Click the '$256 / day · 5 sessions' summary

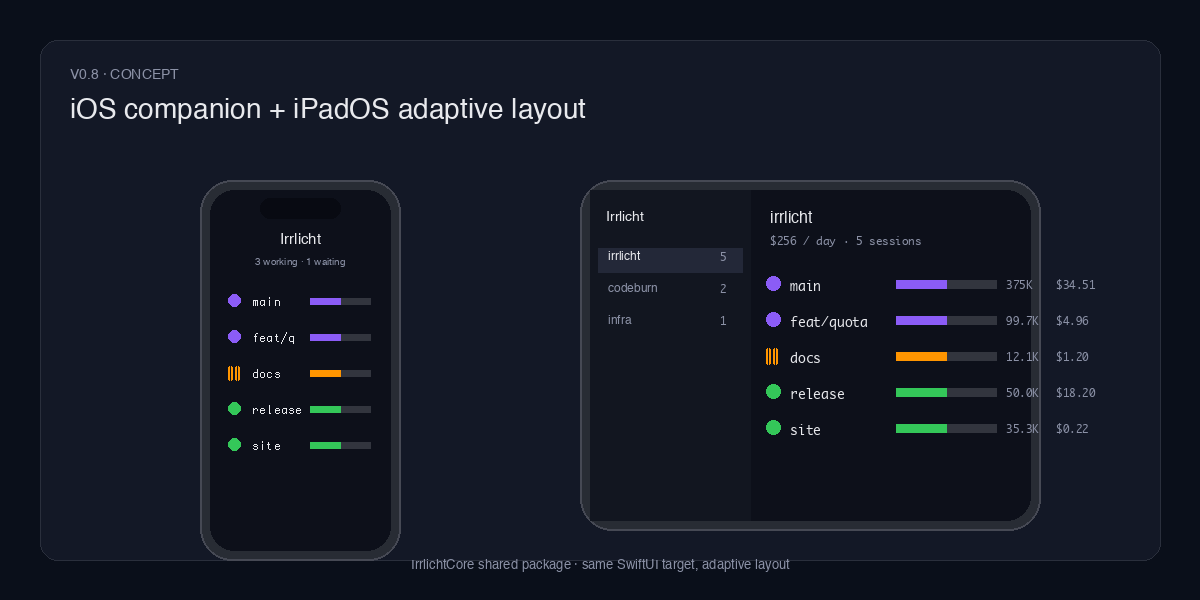(846, 241)
